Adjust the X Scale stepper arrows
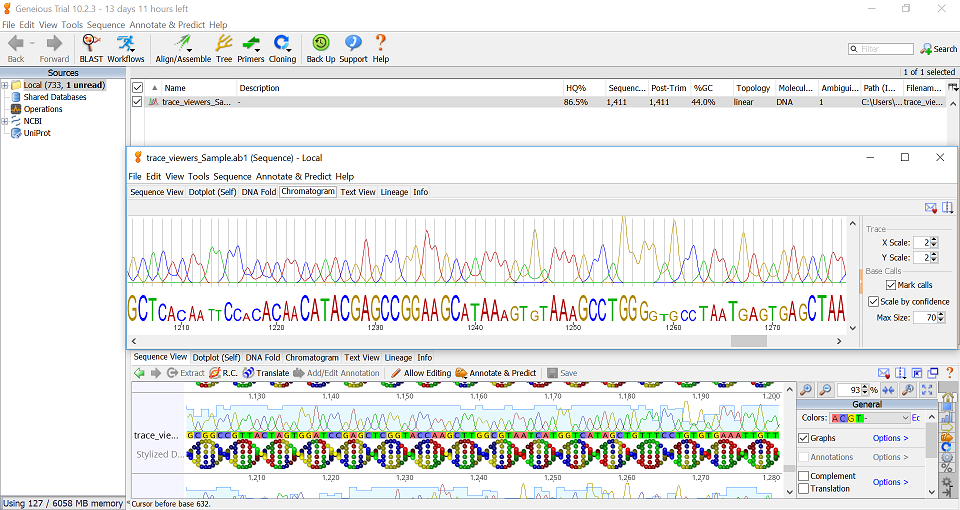Image resolution: width=960 pixels, height=510 pixels. (934, 243)
